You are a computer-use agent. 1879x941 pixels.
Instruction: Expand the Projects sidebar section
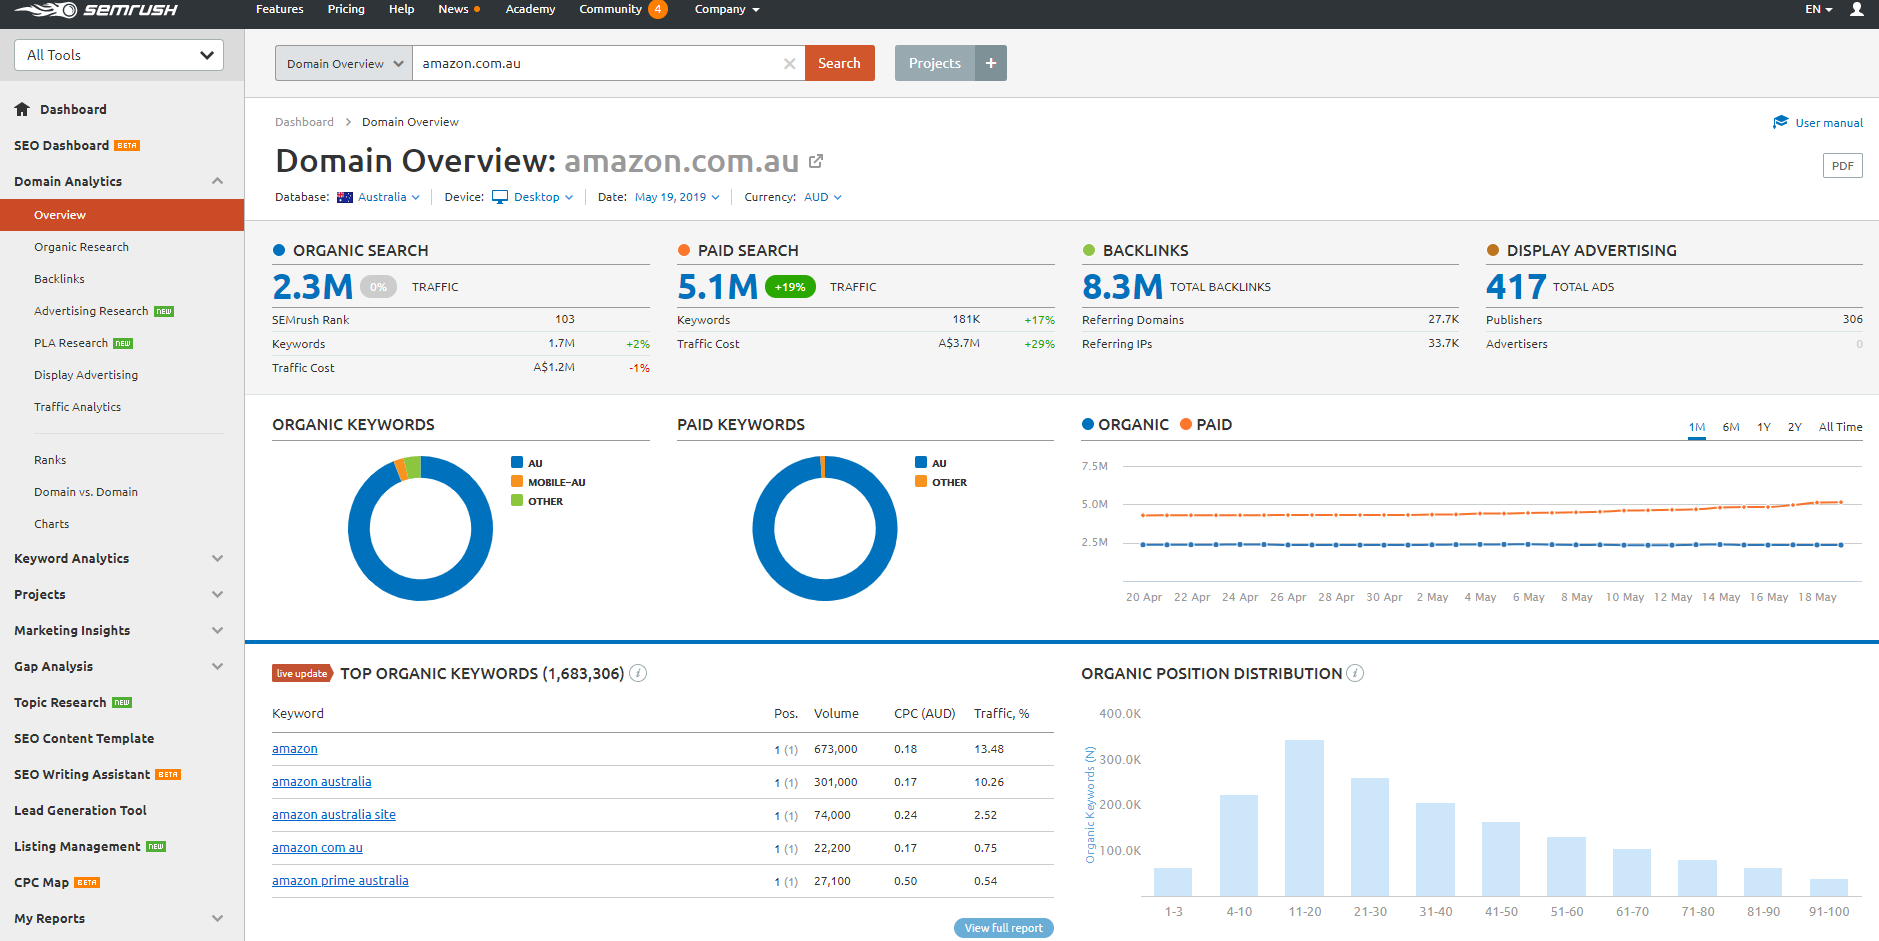pos(217,594)
